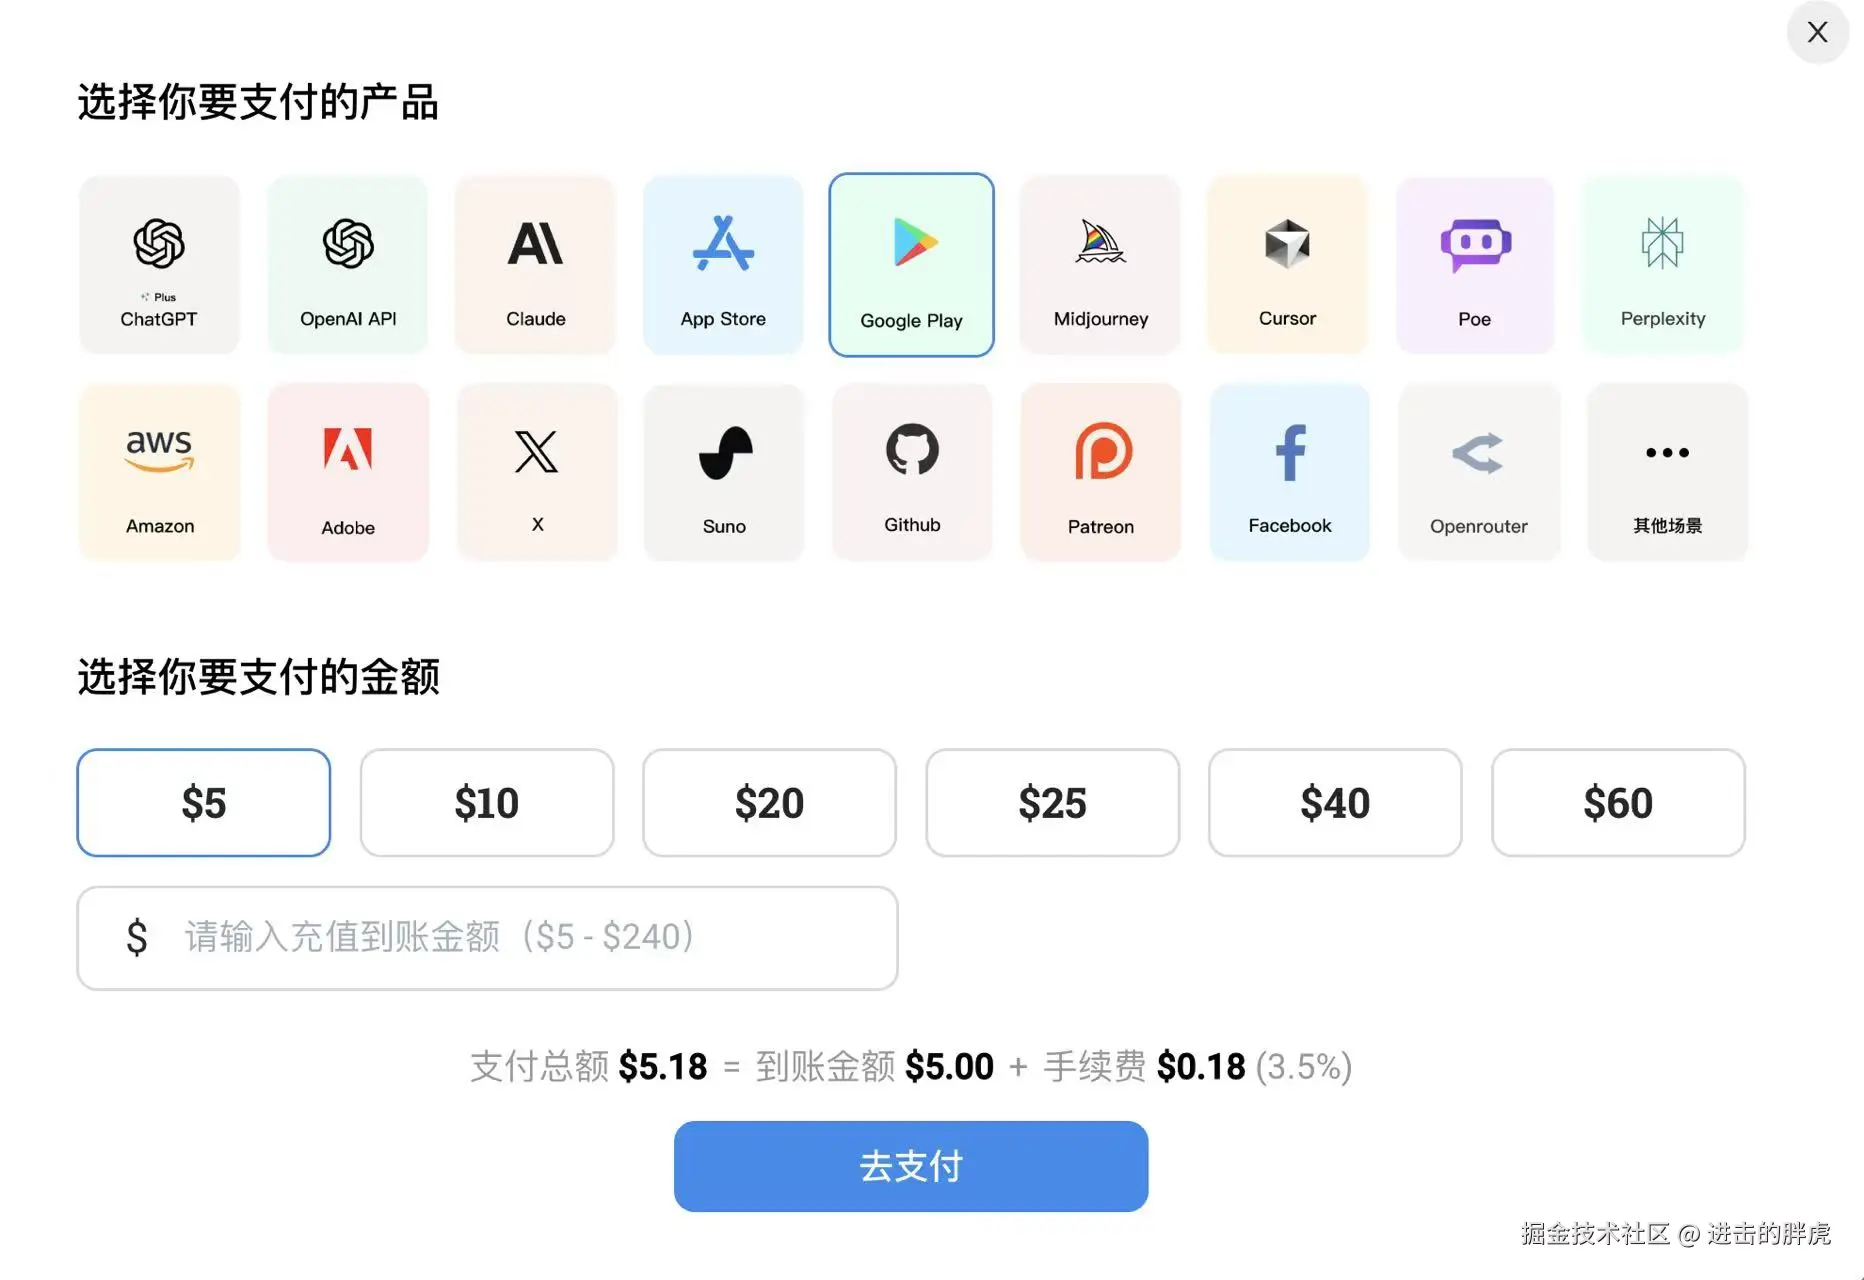
Task: Pick the $60 amount option
Action: coord(1618,803)
